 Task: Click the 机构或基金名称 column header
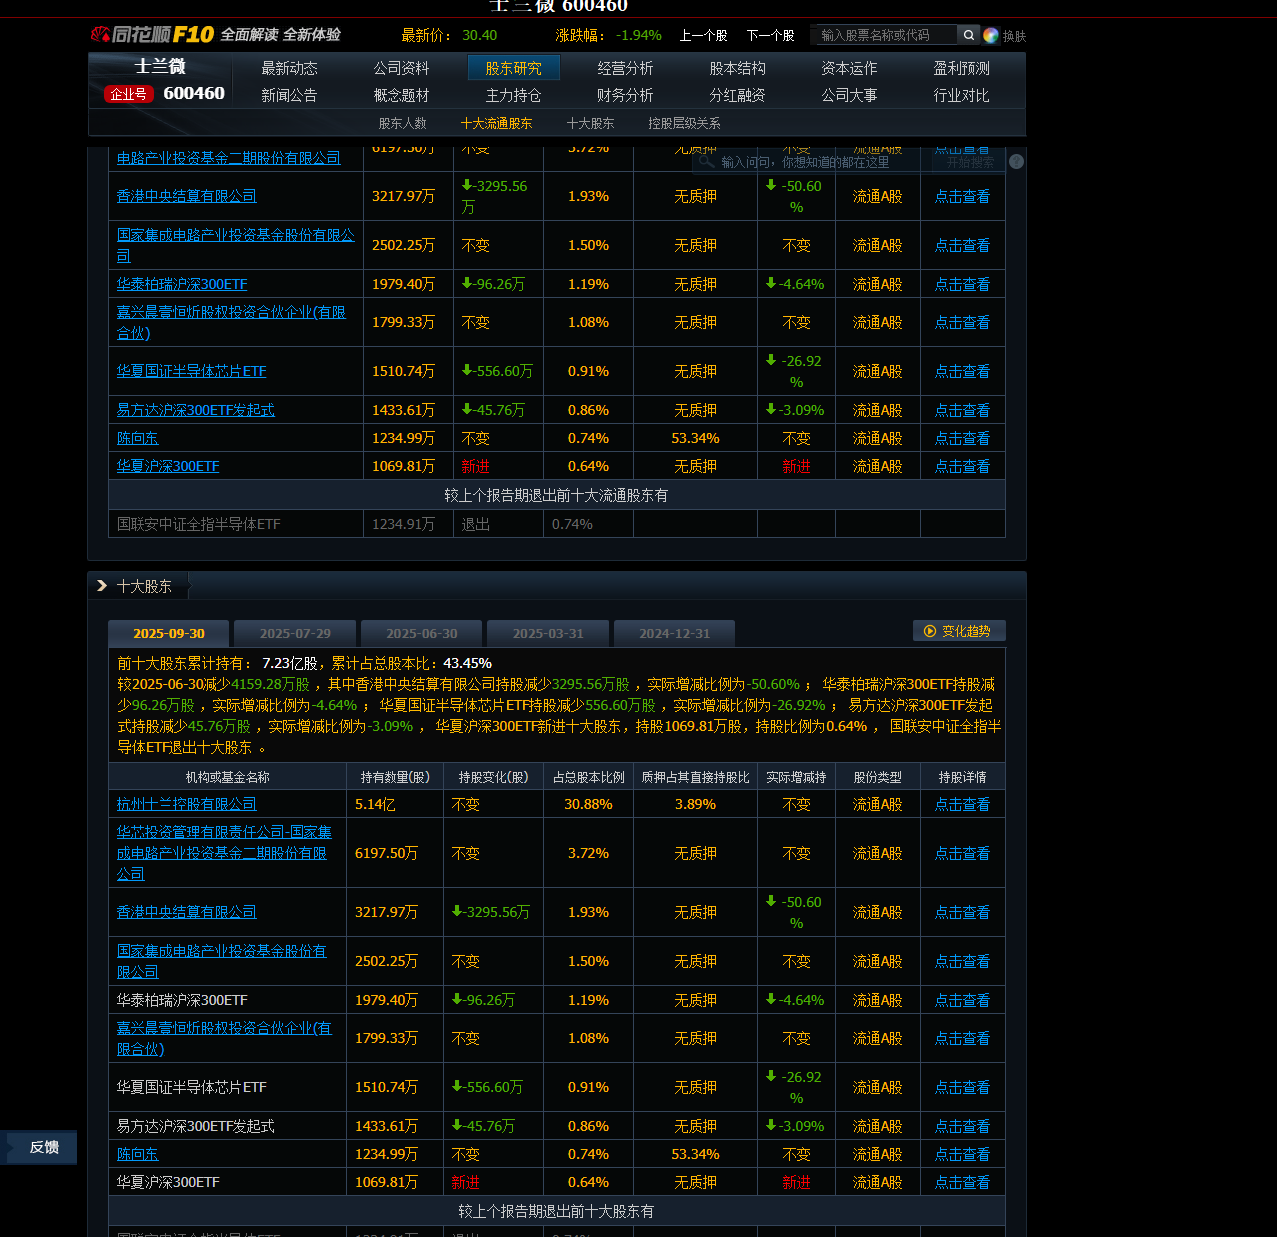tap(227, 777)
